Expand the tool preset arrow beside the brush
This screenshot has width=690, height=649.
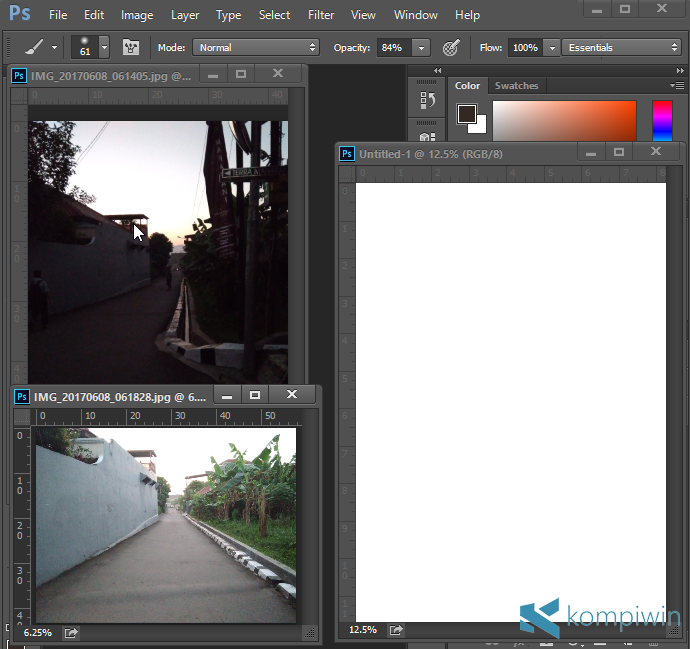coord(55,47)
